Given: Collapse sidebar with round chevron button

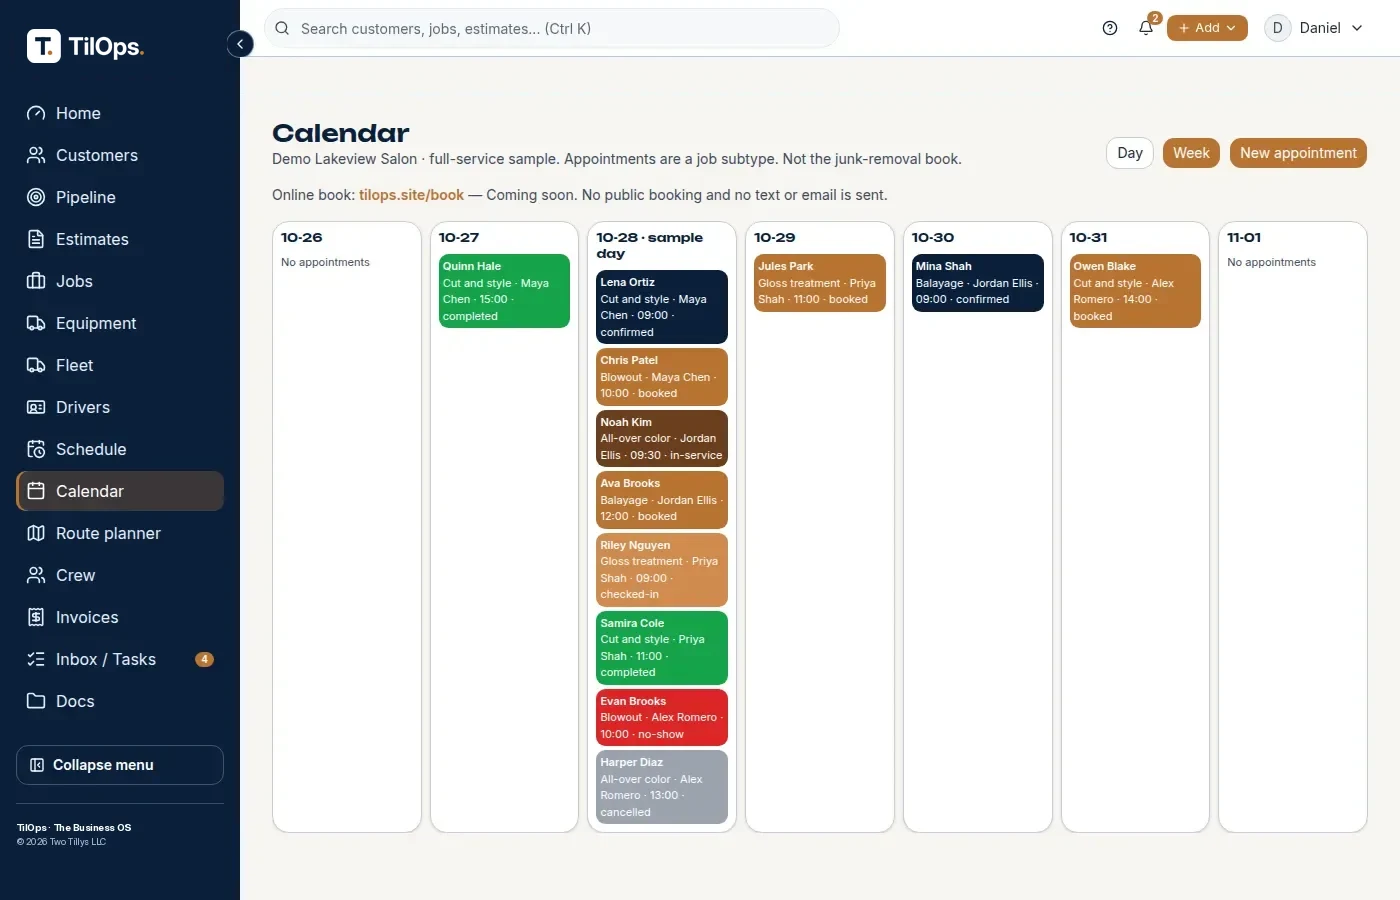Looking at the screenshot, I should tap(240, 44).
